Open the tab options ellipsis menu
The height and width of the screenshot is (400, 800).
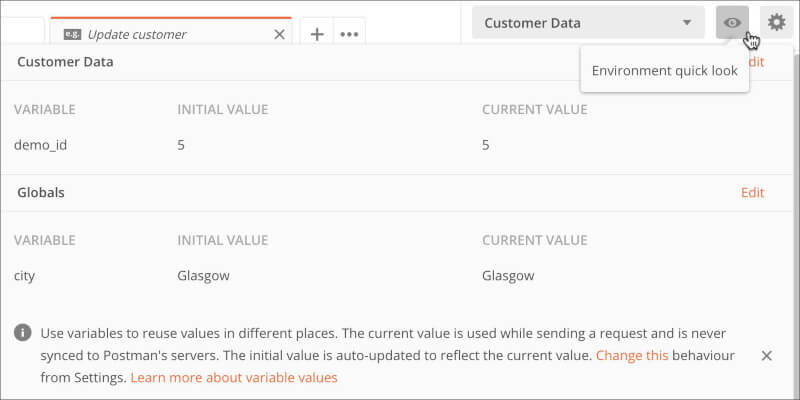click(349, 34)
